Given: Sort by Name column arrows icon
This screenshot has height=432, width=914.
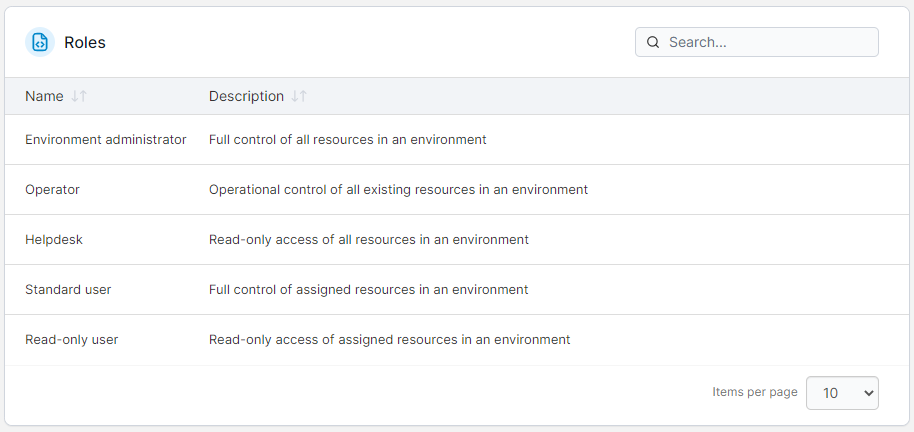Looking at the screenshot, I should pos(79,96).
